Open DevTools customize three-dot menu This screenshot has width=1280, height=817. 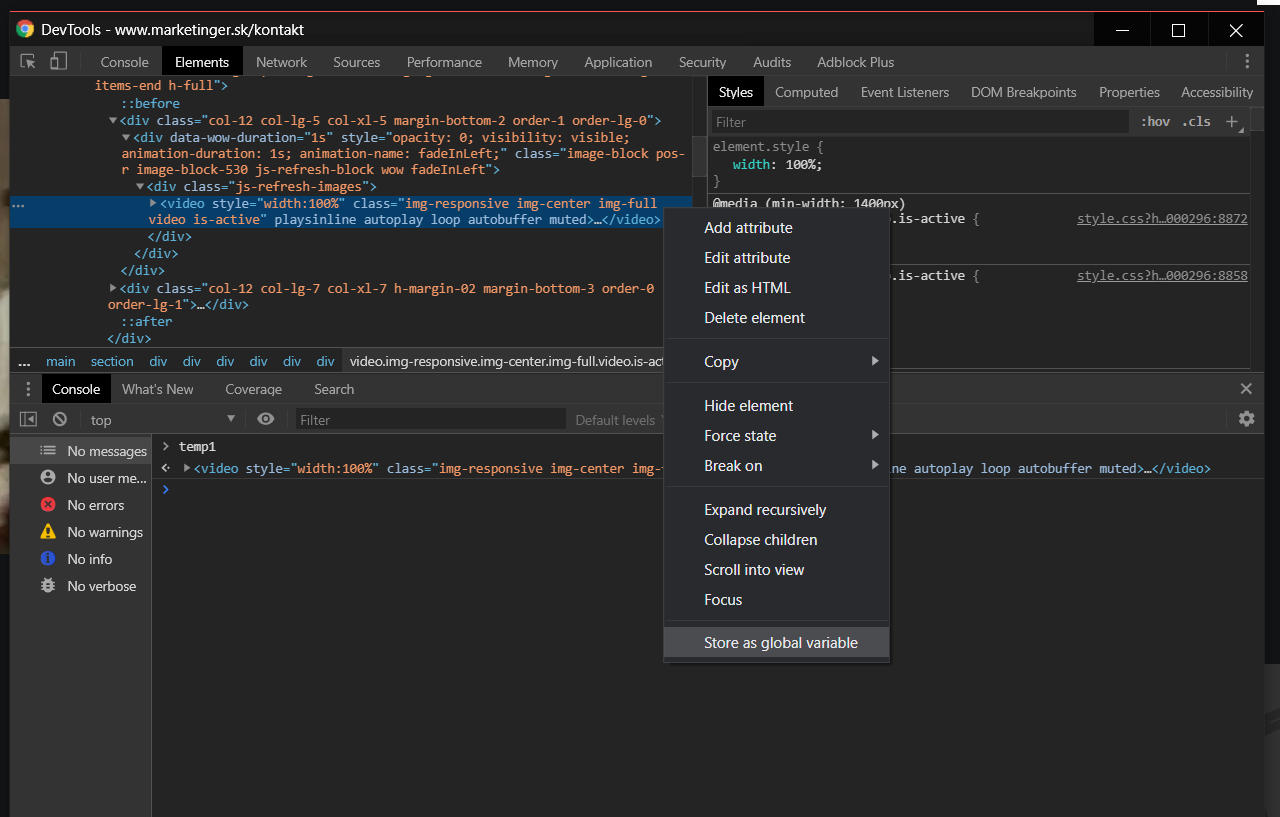pos(1247,61)
